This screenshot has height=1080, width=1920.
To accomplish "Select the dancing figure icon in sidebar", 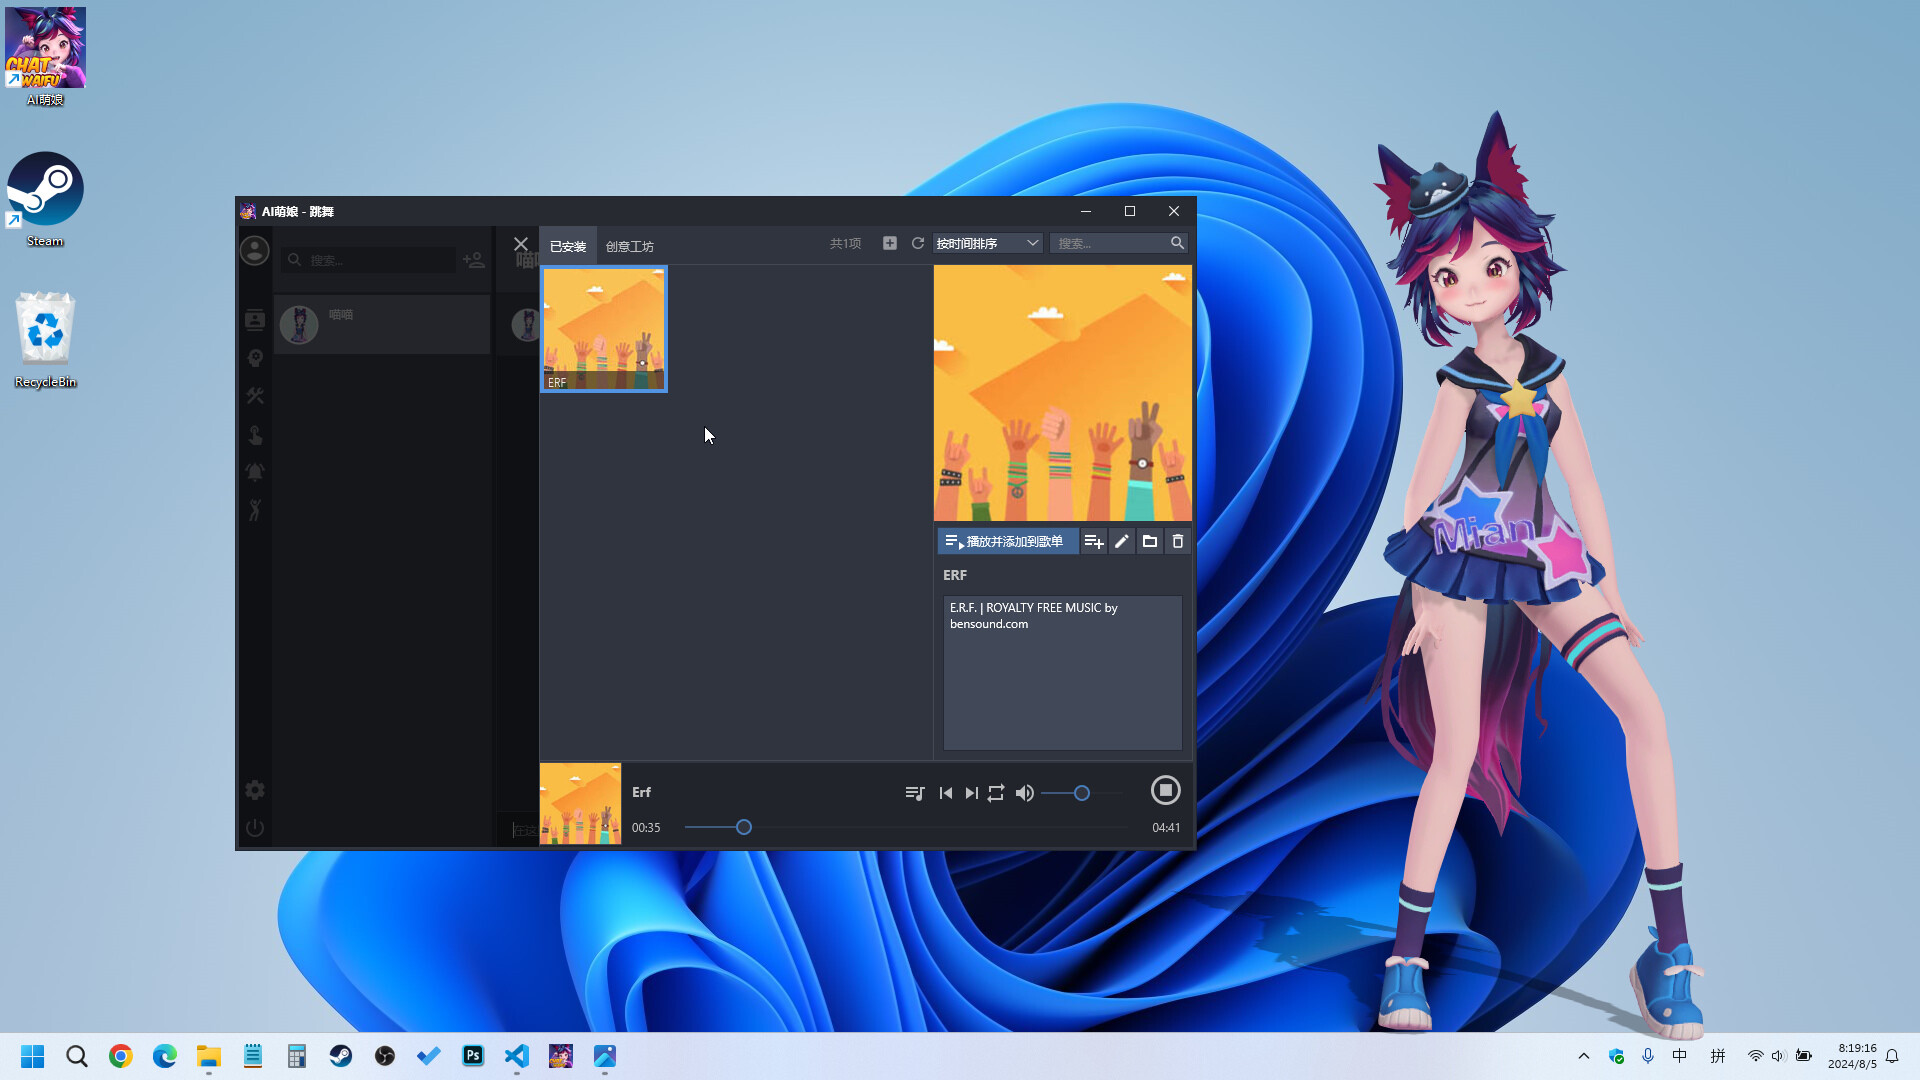I will click(x=255, y=510).
